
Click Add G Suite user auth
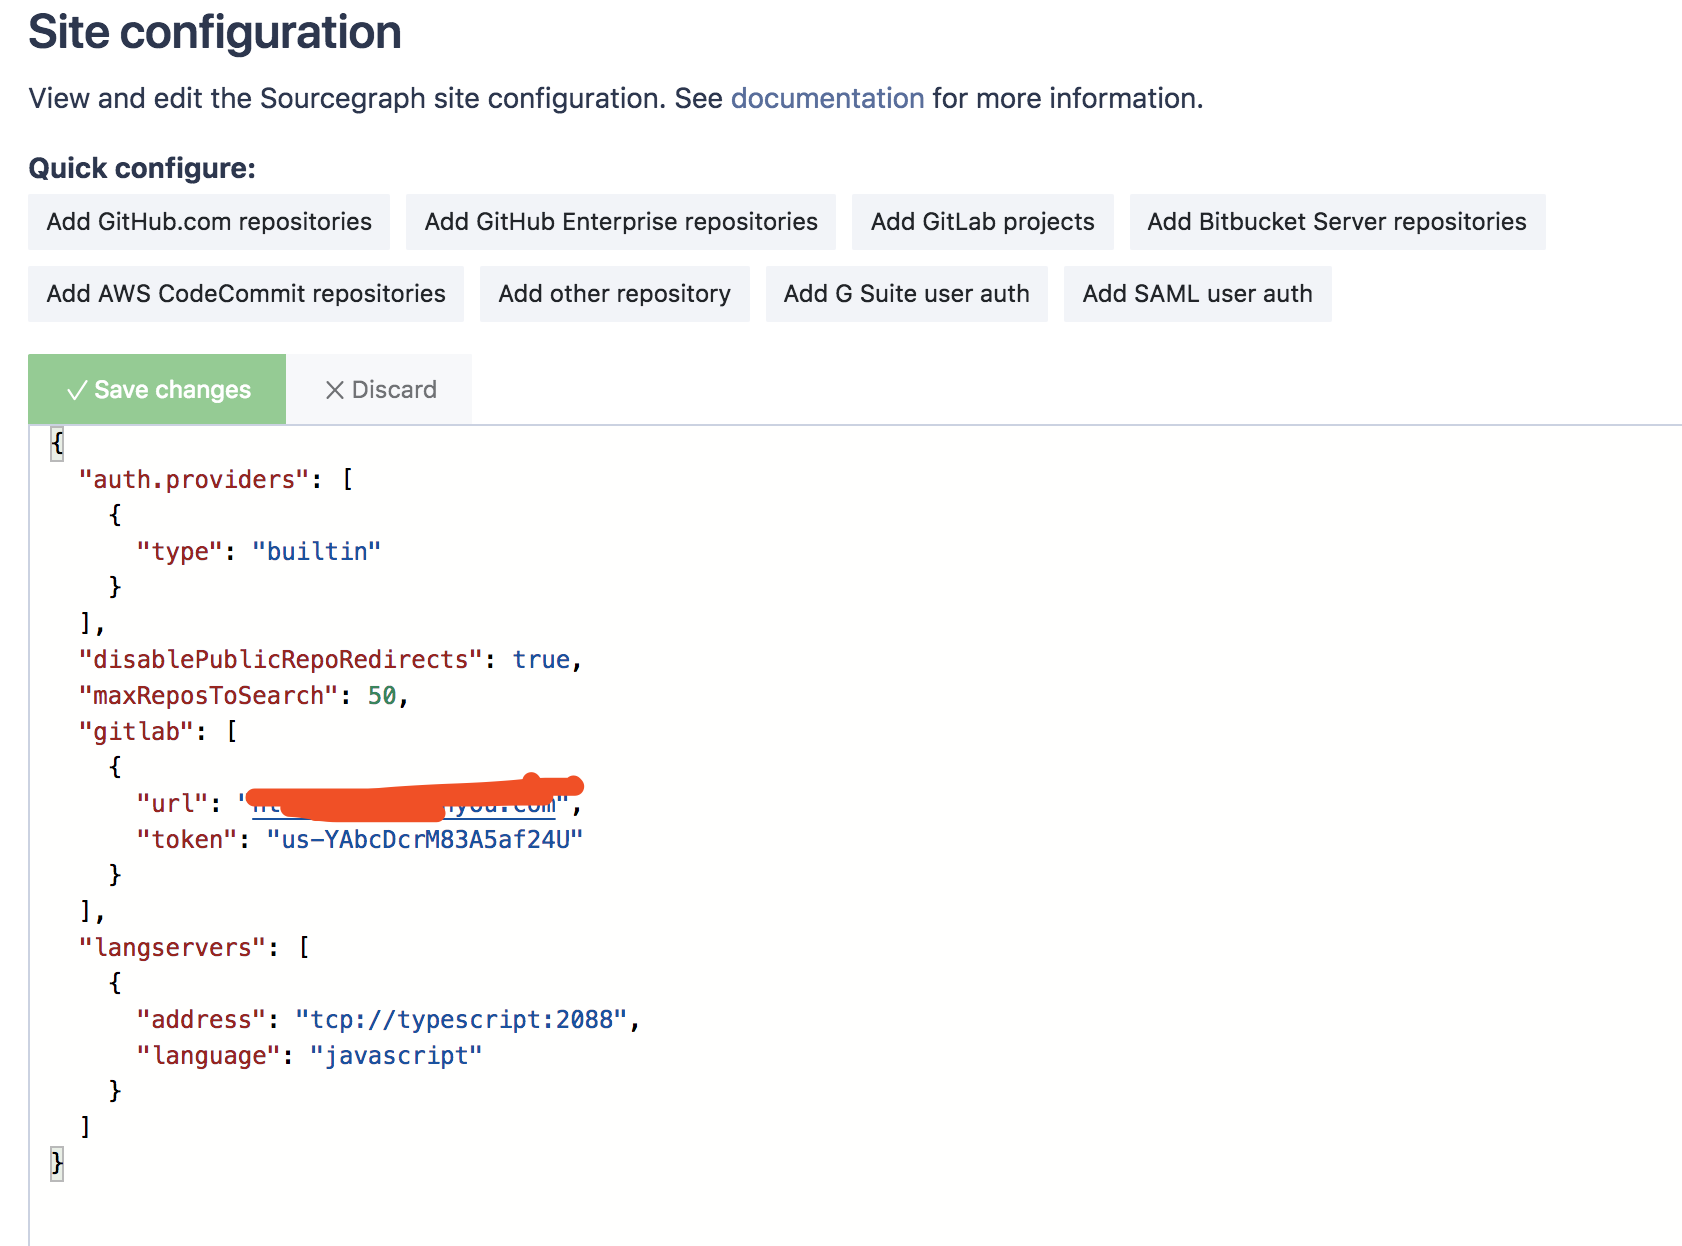click(906, 294)
